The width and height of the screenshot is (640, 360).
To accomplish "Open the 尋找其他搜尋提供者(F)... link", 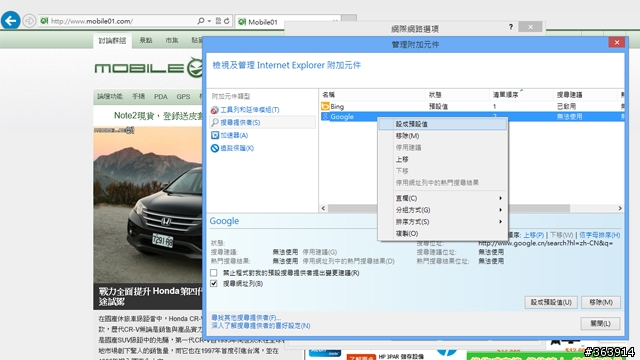I will tap(246, 318).
